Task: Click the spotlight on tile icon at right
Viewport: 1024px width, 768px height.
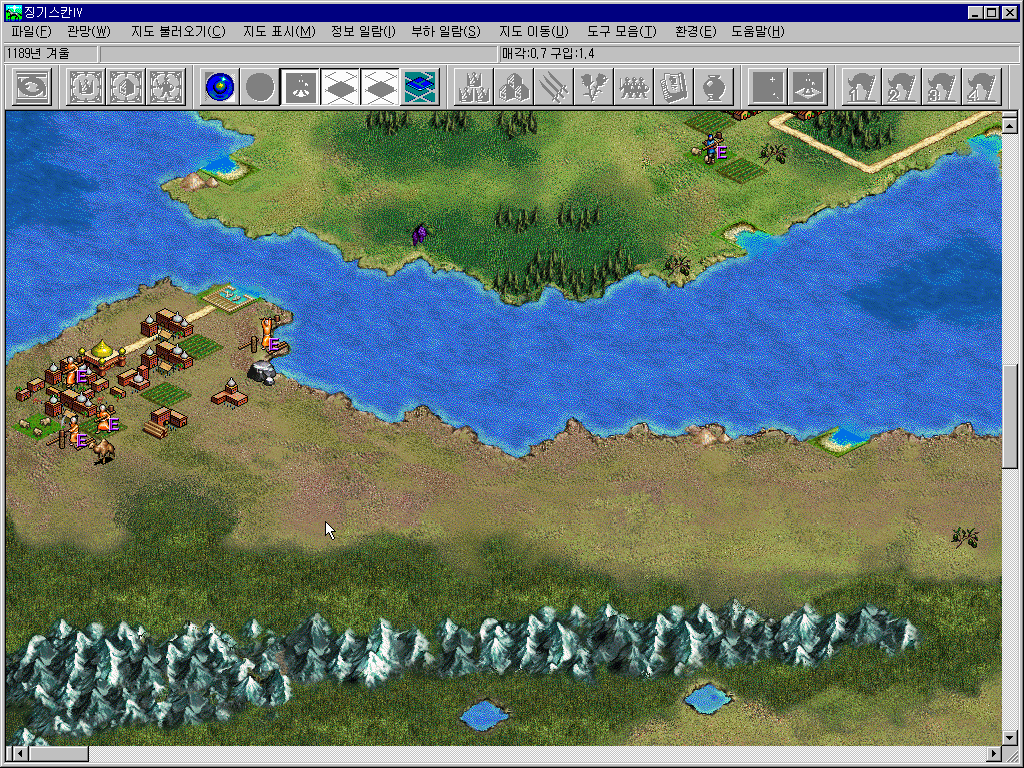Action: pos(808,86)
